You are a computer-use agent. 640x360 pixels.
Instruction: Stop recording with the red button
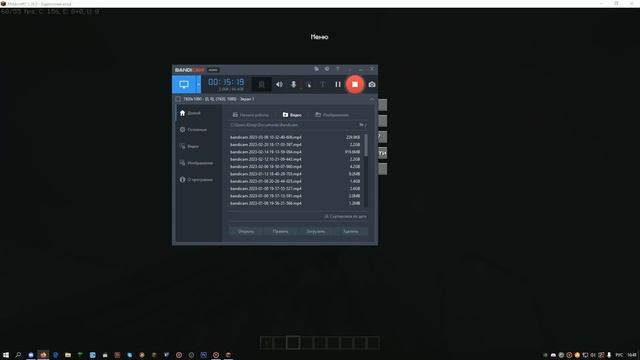click(355, 84)
